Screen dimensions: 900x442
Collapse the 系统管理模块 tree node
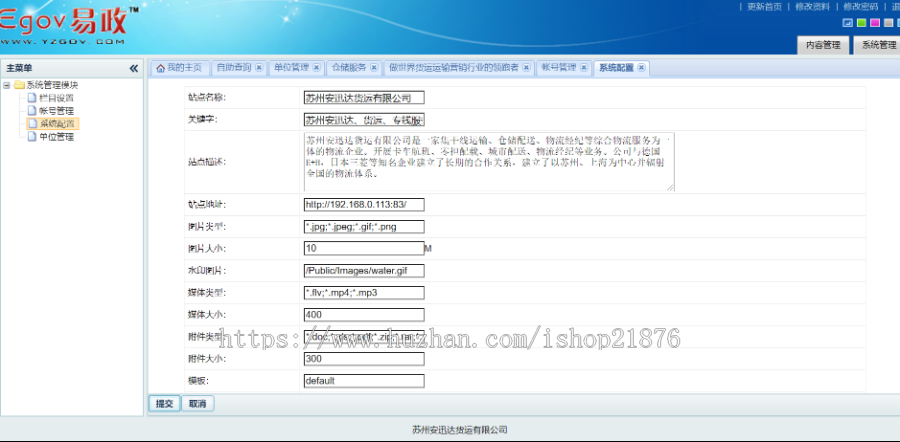pos(6,86)
